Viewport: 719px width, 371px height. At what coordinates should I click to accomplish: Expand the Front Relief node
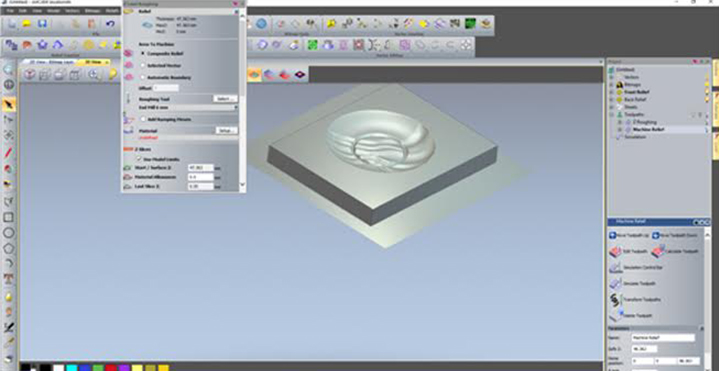pos(611,92)
